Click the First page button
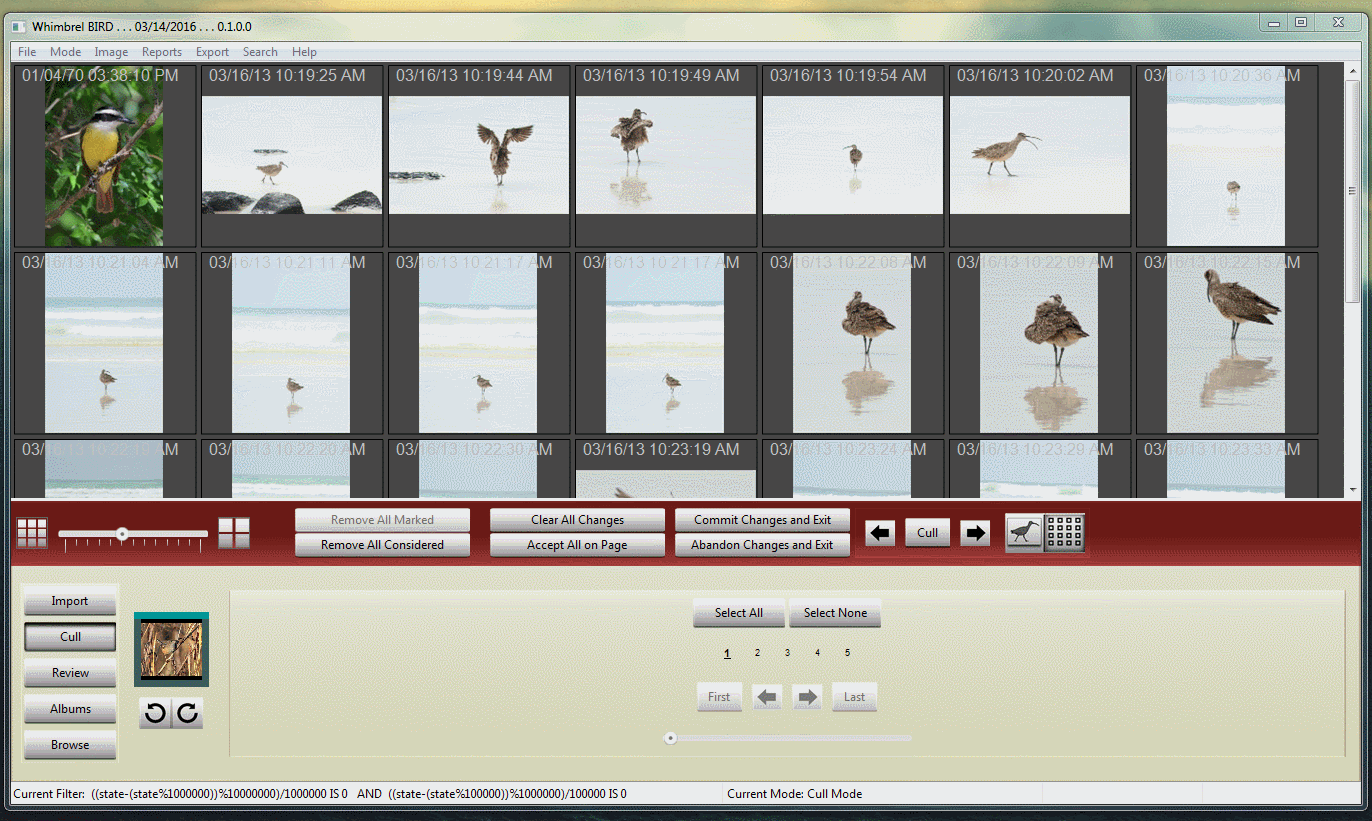This screenshot has height=821, width=1372. (x=719, y=697)
